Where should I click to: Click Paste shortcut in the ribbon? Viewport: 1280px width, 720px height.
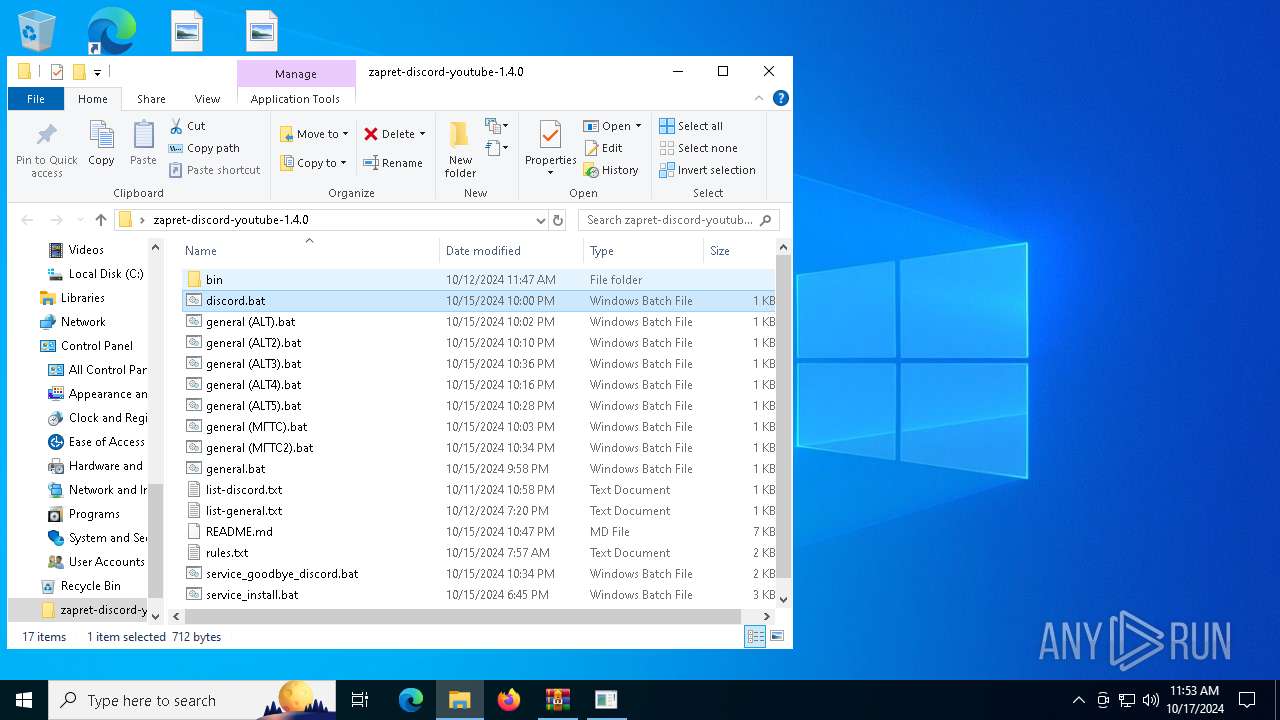(x=214, y=170)
